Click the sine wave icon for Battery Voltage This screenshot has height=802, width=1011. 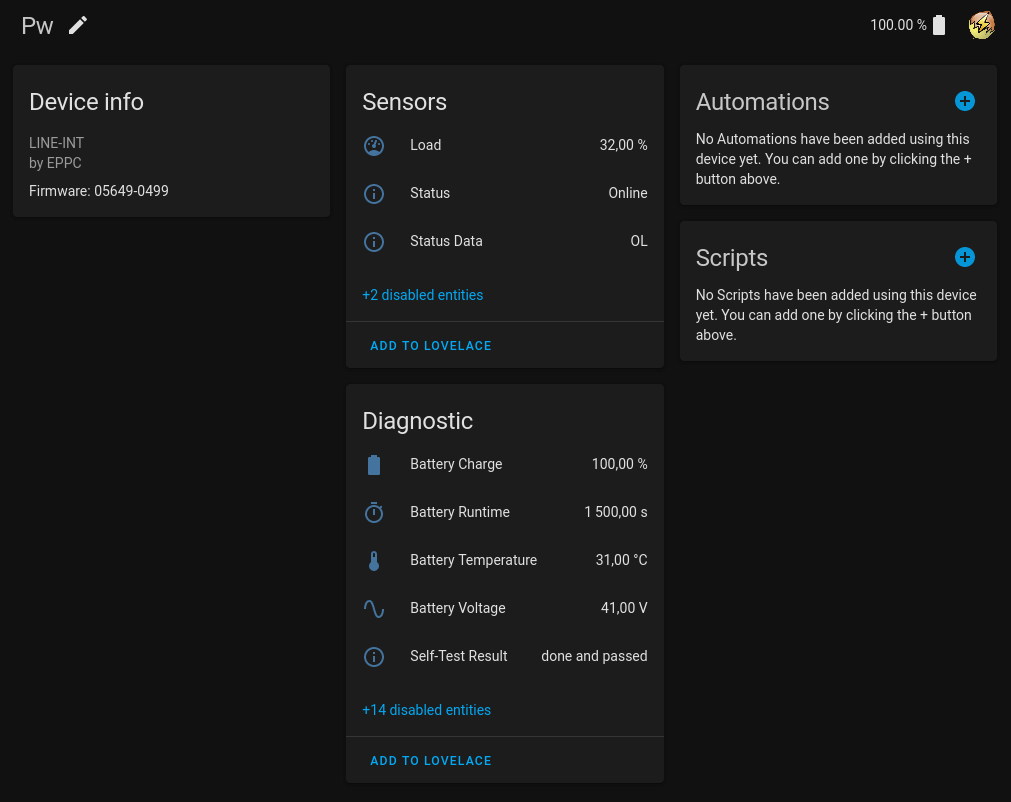pos(374,608)
